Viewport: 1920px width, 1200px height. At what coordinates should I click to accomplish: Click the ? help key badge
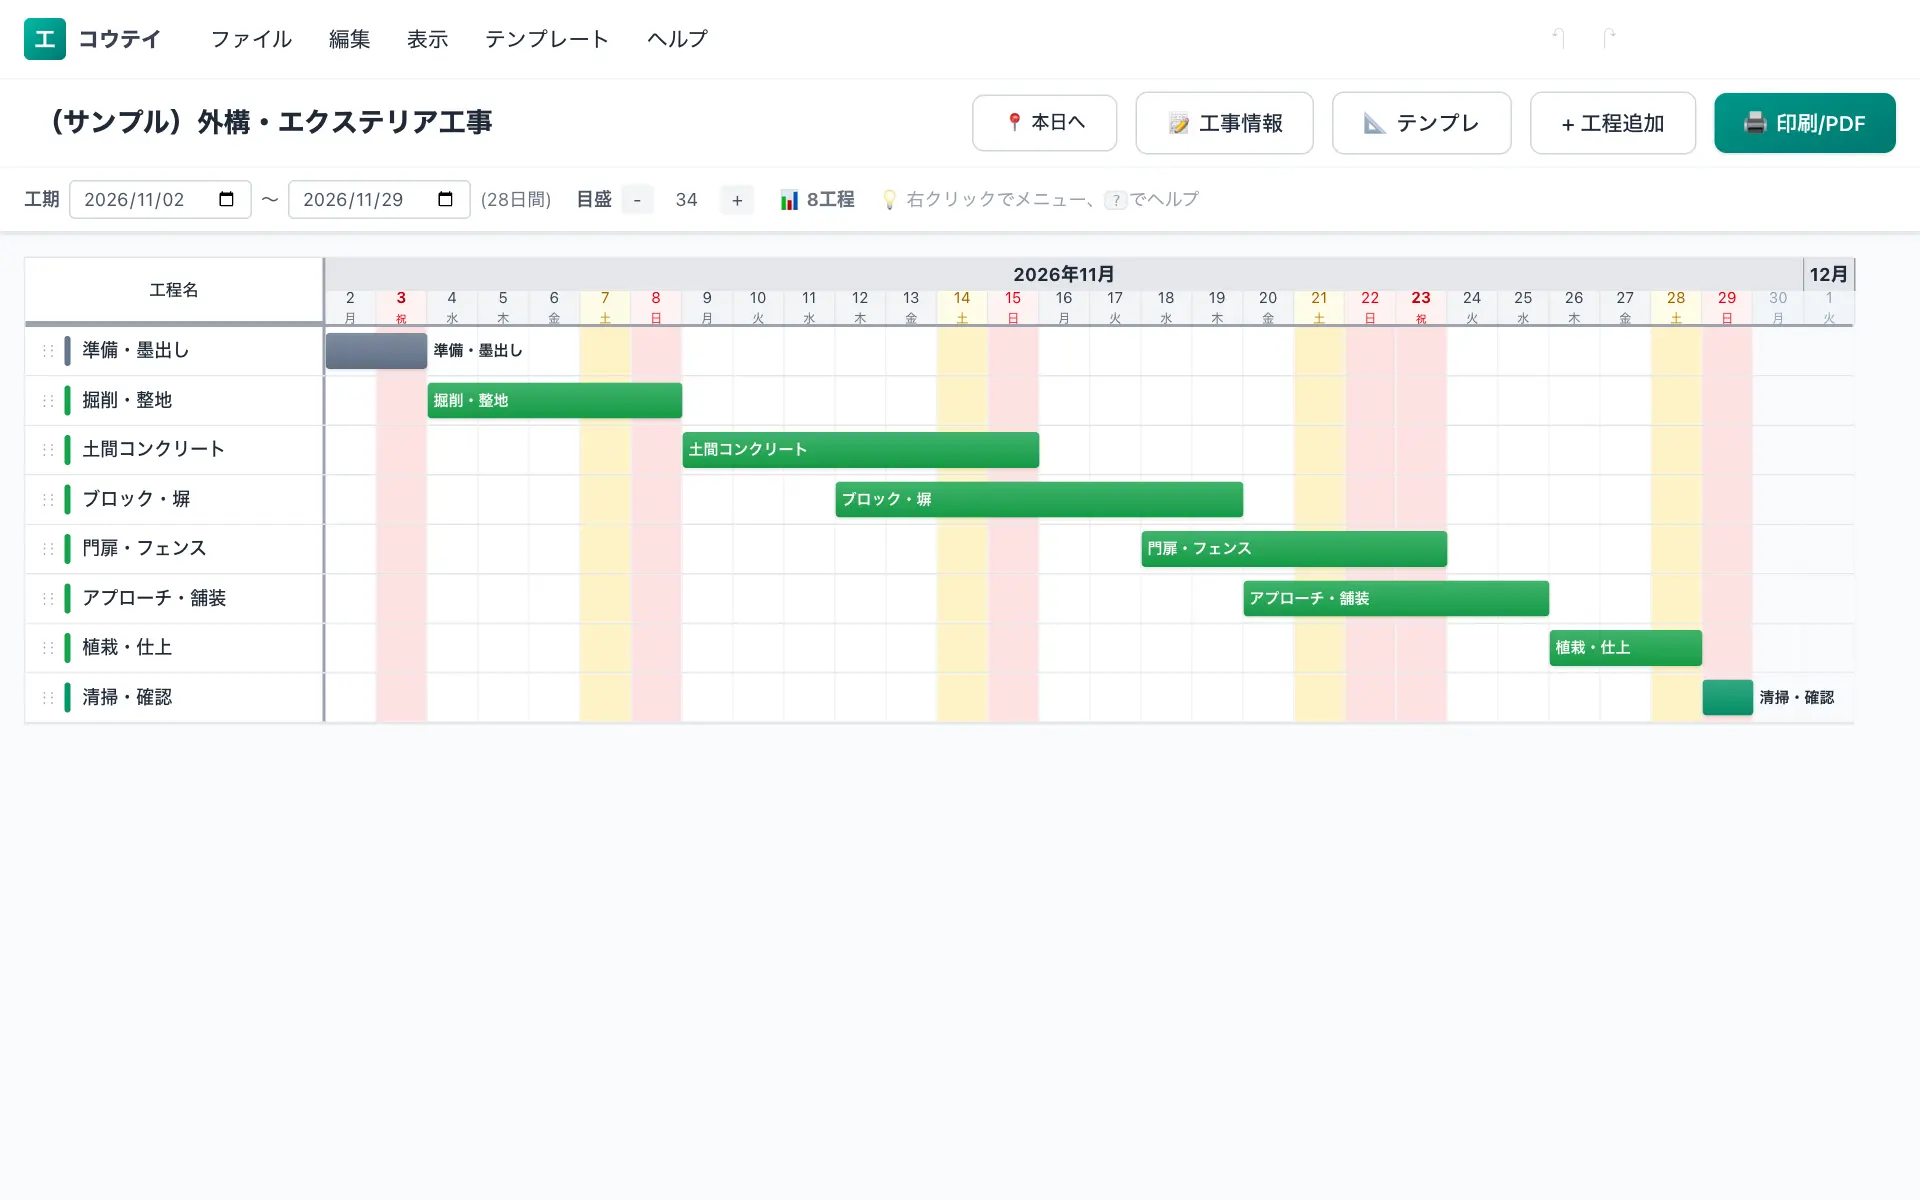click(1116, 200)
